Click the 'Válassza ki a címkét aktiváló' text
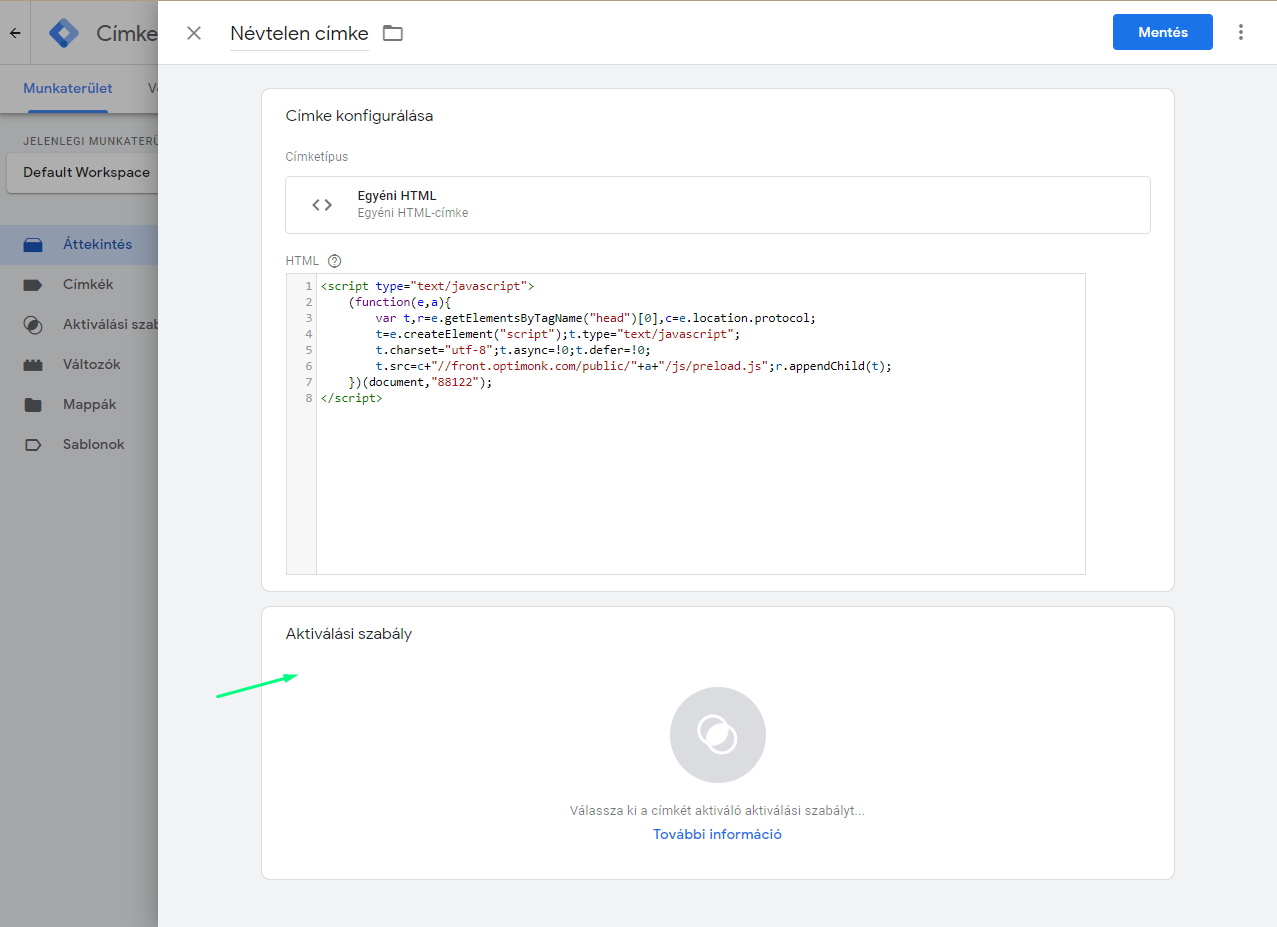Image resolution: width=1277 pixels, height=927 pixels. (718, 810)
